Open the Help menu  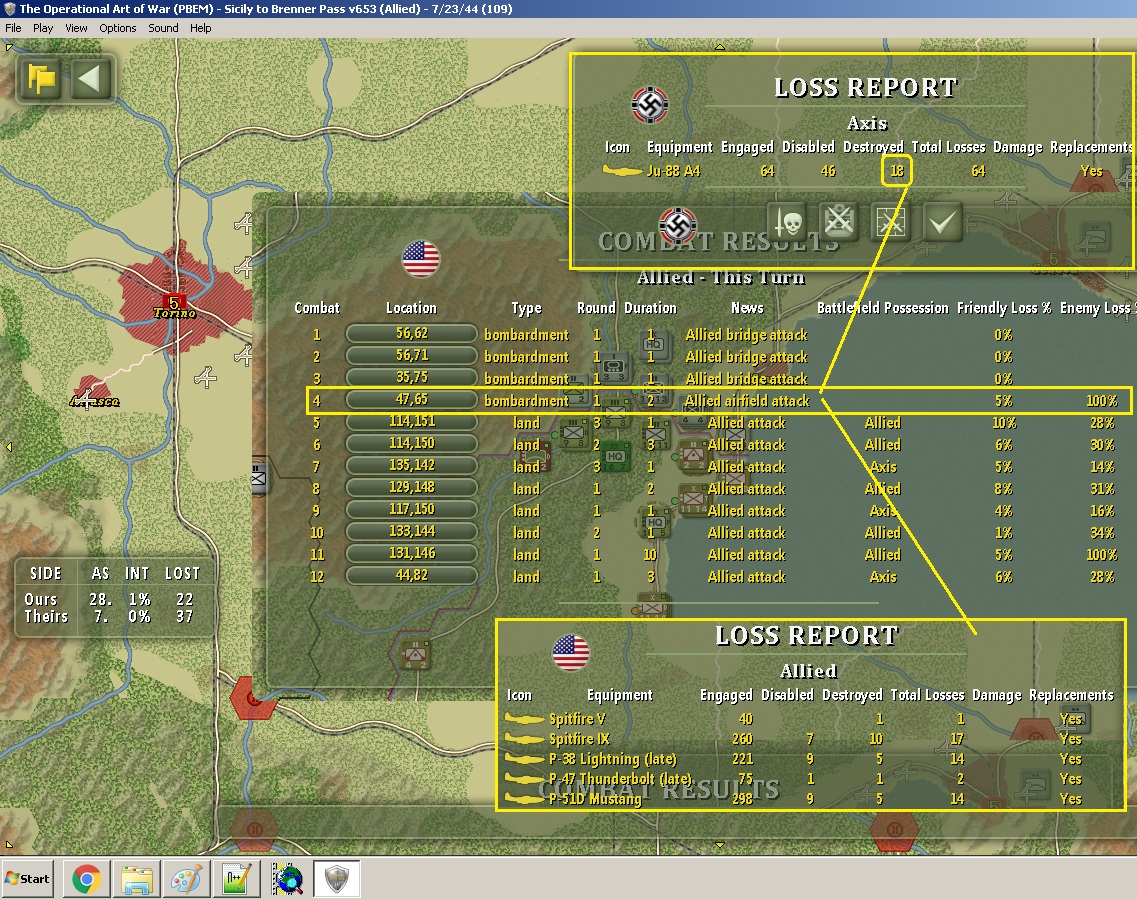tap(201, 28)
